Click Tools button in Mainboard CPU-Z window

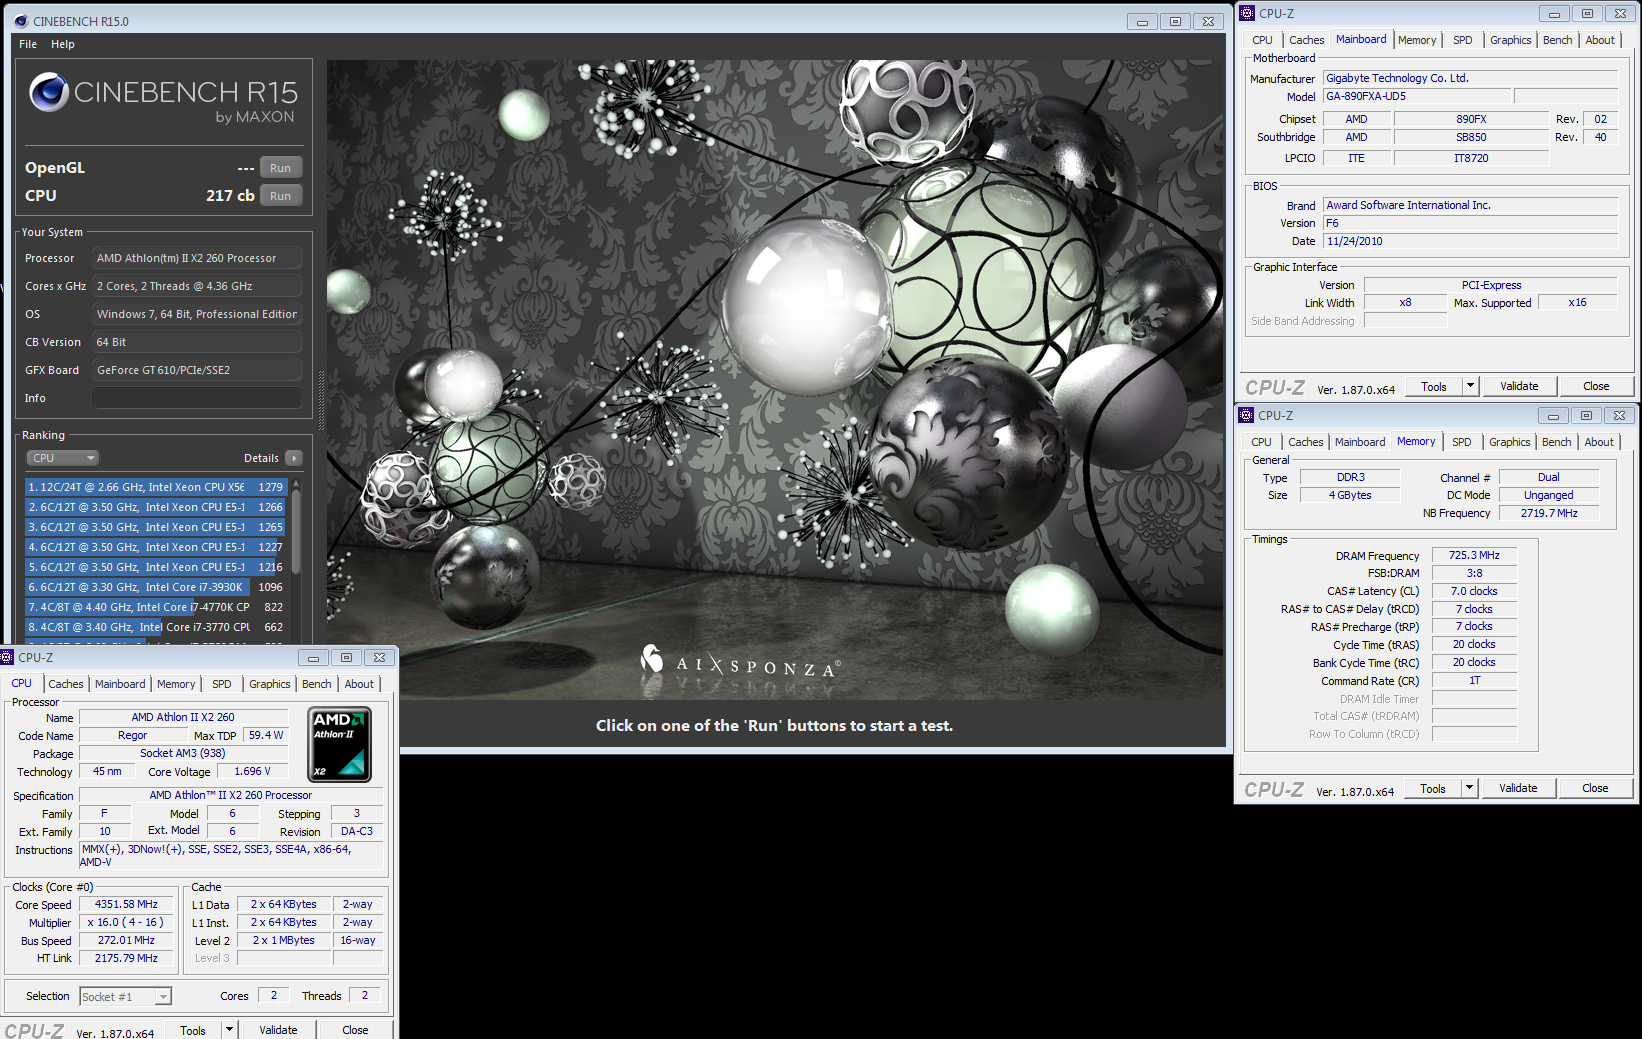point(1434,386)
